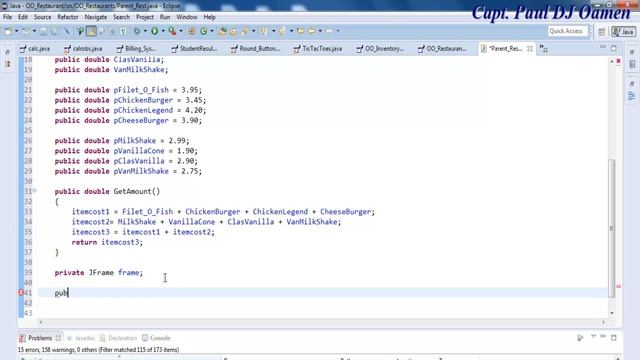640x360 pixels.
Task: Open the Run dropdown arrow
Action: 163,31
